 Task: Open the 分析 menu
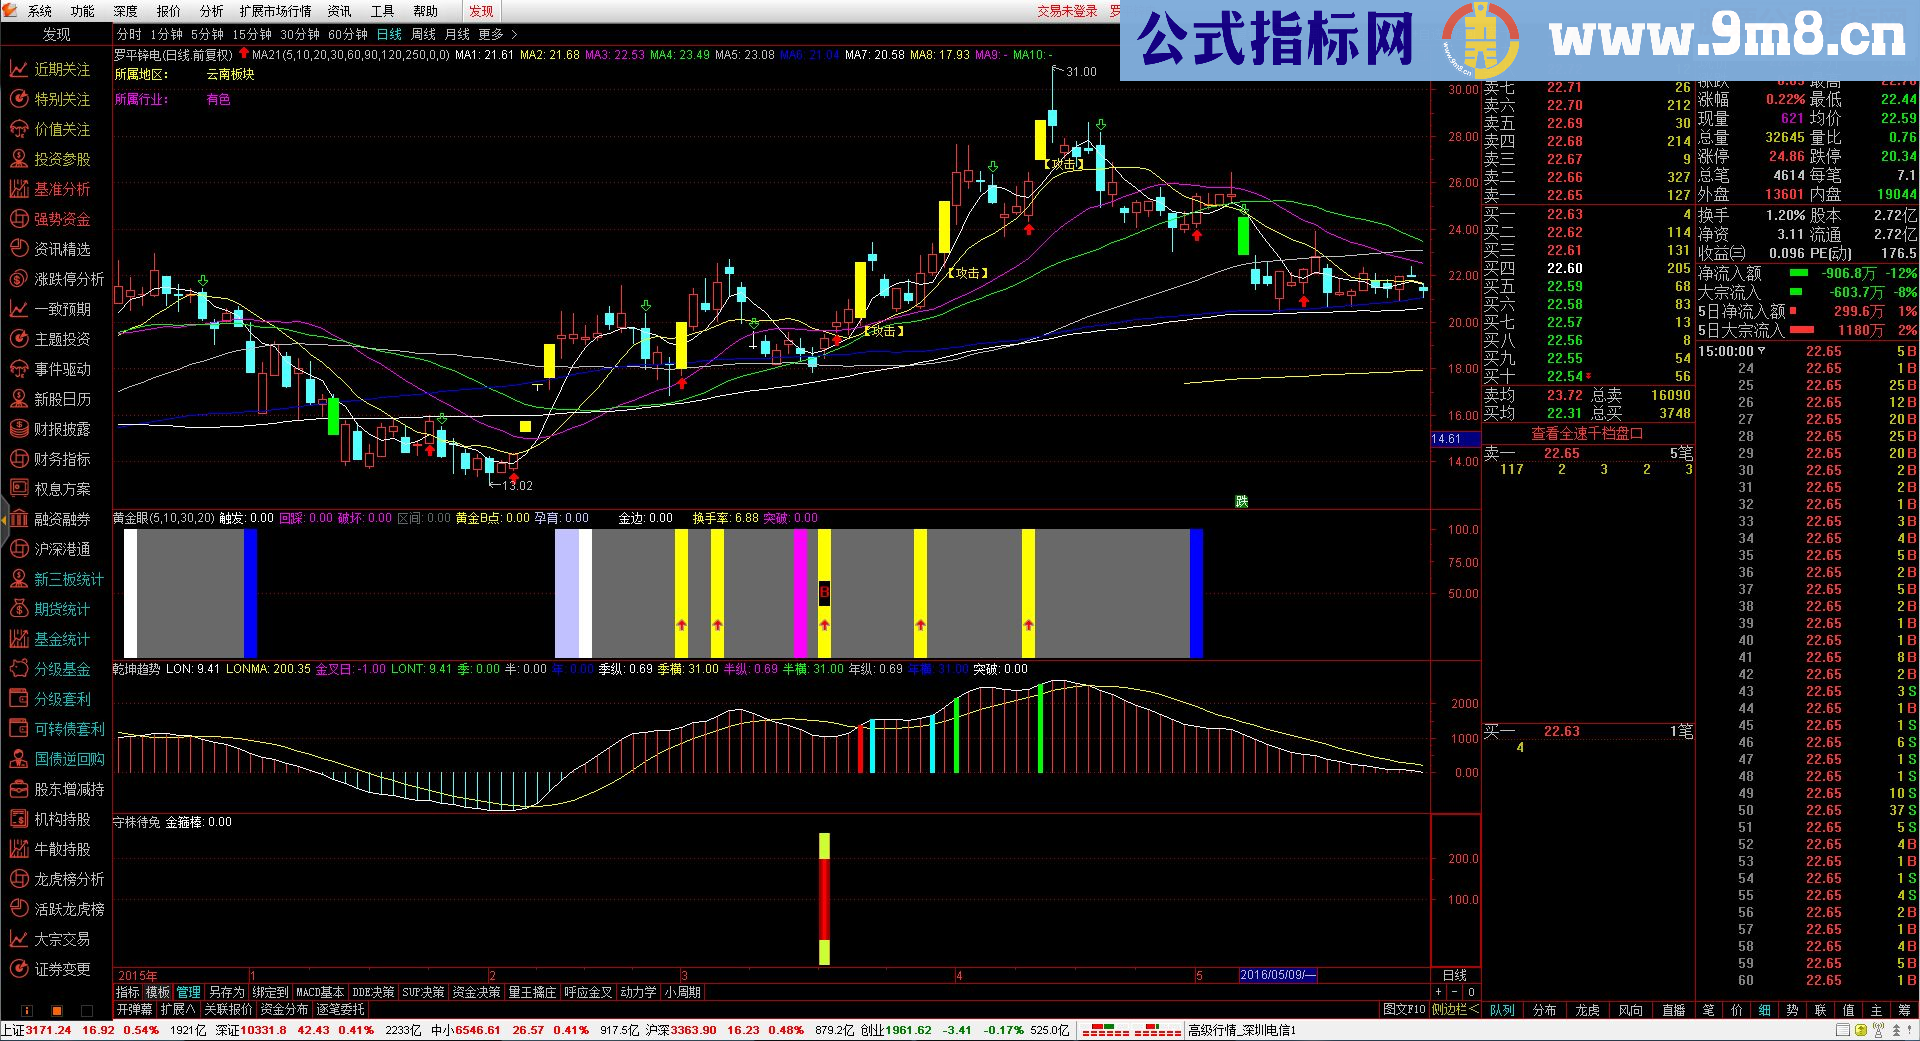(212, 11)
